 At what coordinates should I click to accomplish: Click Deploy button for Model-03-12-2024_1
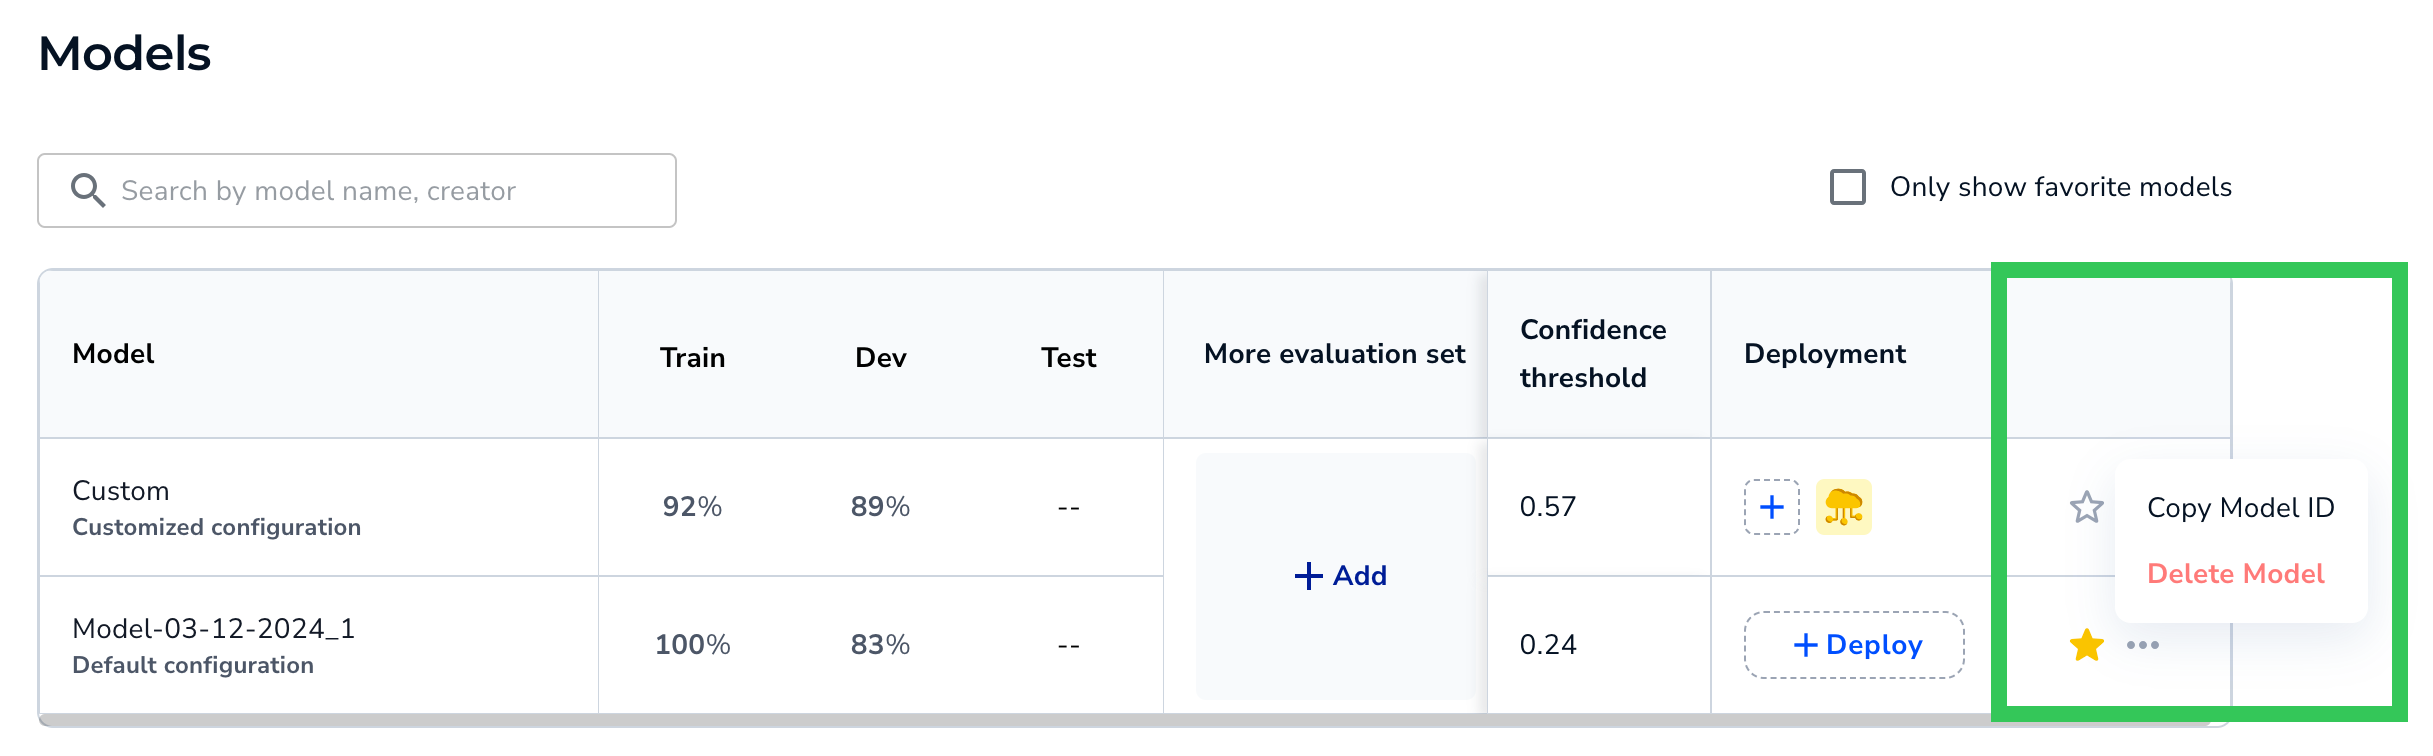(1854, 645)
